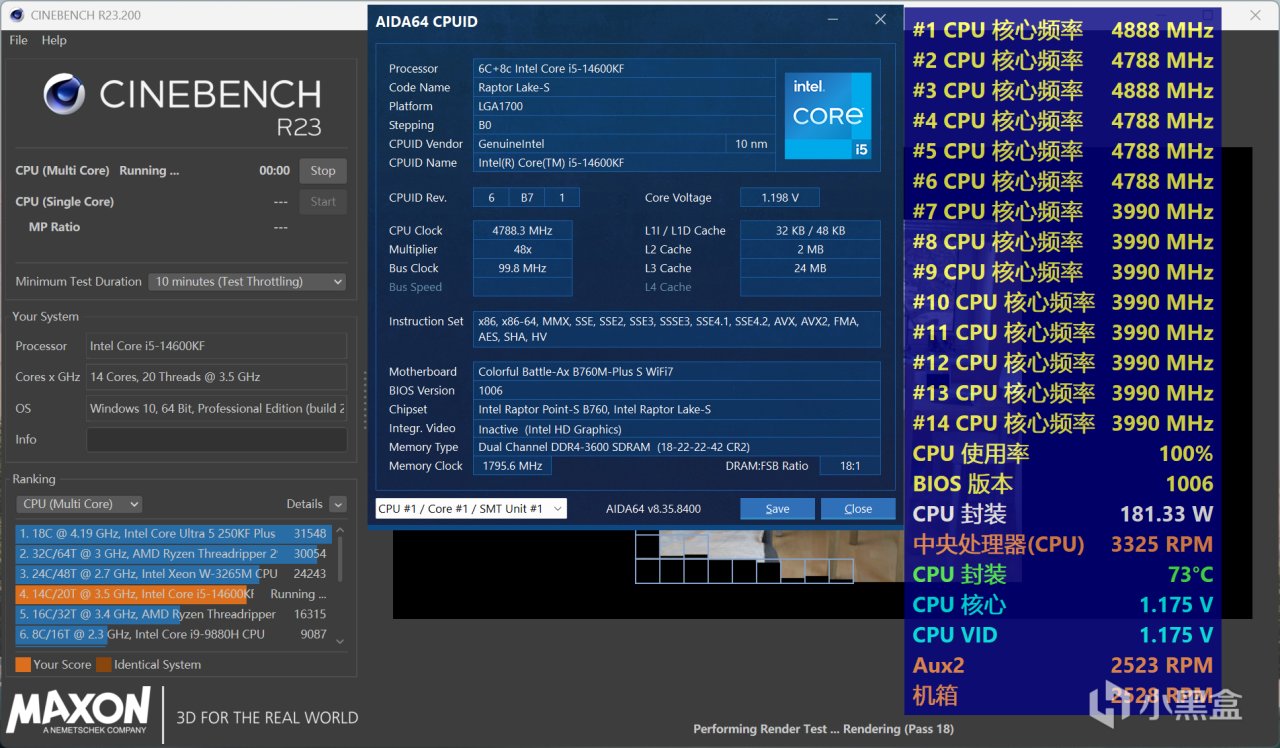Click the MAXON logo at the bottom
Image resolution: width=1280 pixels, height=748 pixels.
[x=78, y=712]
